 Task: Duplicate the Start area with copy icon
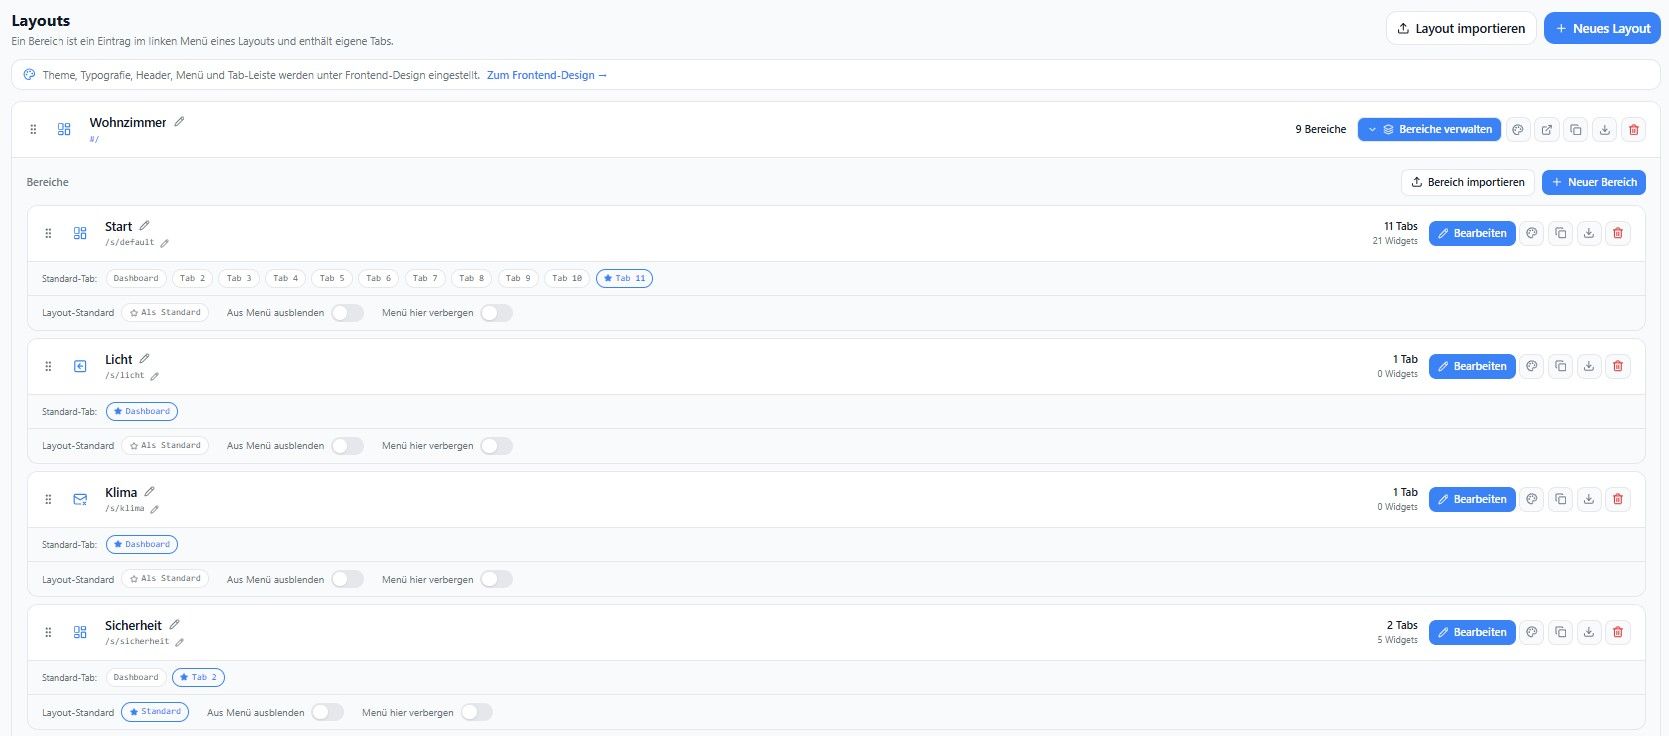coord(1560,233)
